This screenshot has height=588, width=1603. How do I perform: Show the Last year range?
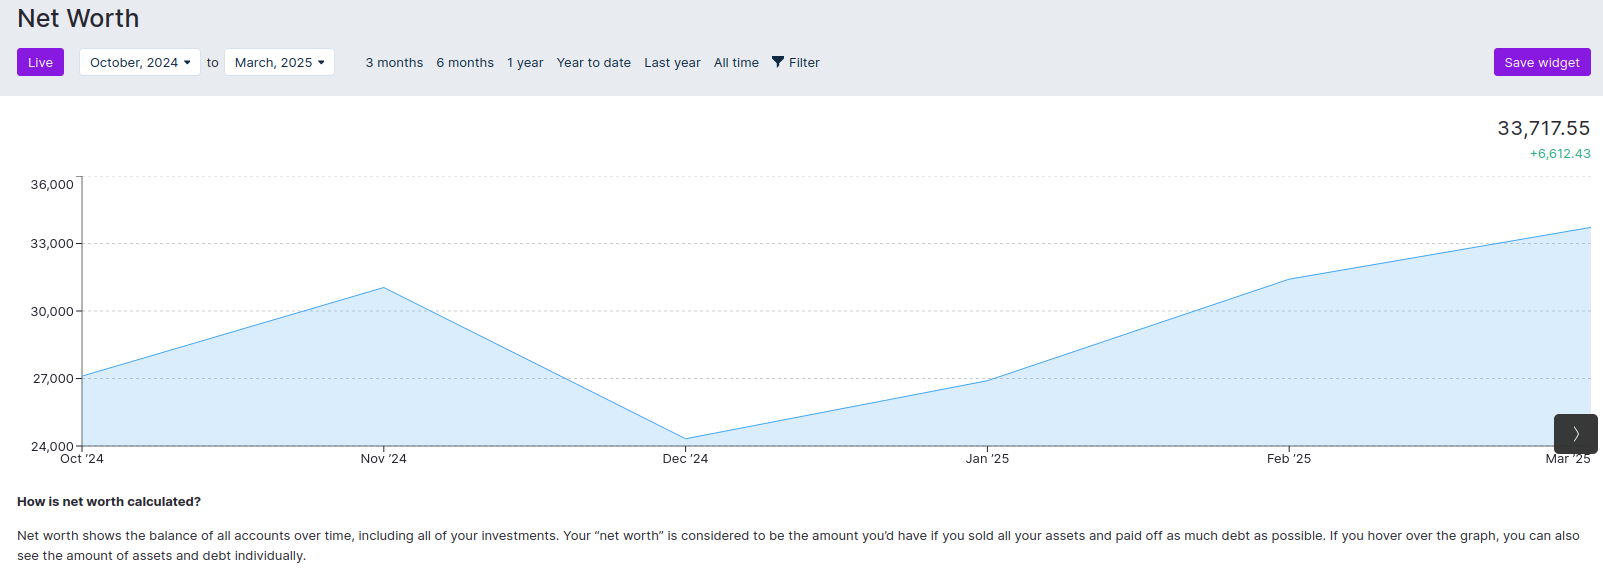[672, 62]
